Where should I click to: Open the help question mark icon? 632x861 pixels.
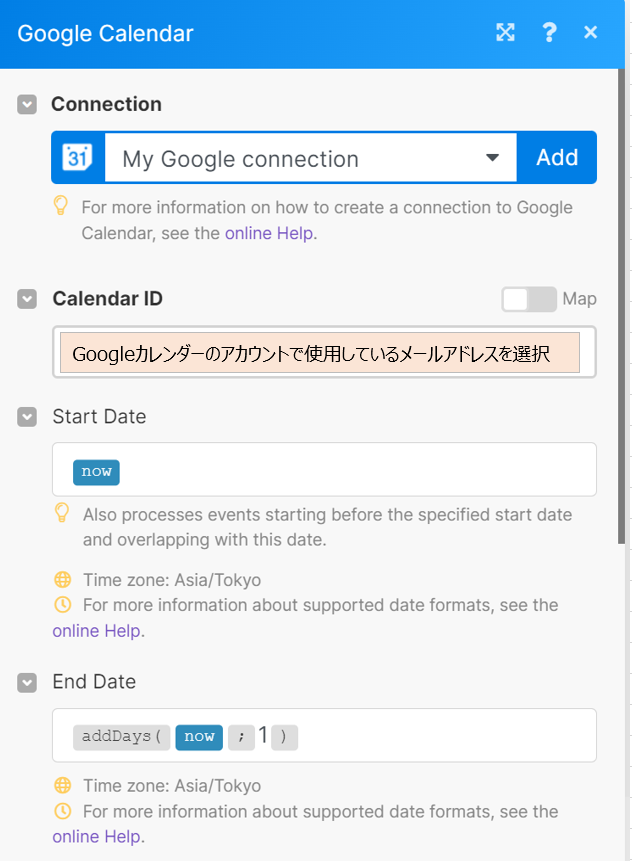coord(549,32)
